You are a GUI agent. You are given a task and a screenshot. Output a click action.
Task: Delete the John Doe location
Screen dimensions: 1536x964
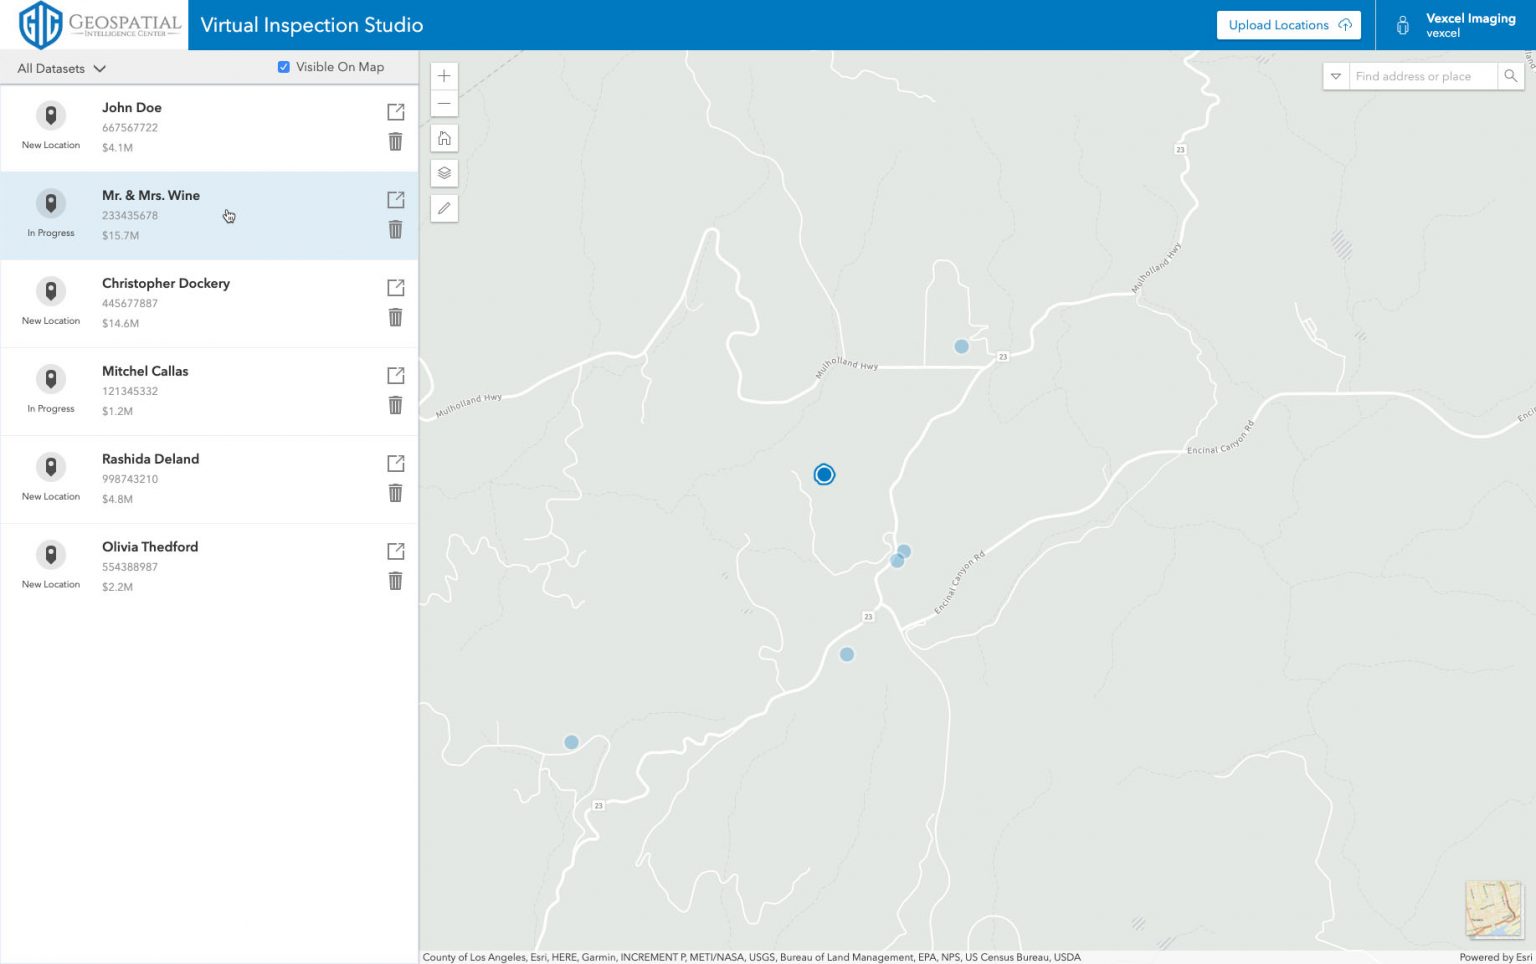click(x=396, y=142)
